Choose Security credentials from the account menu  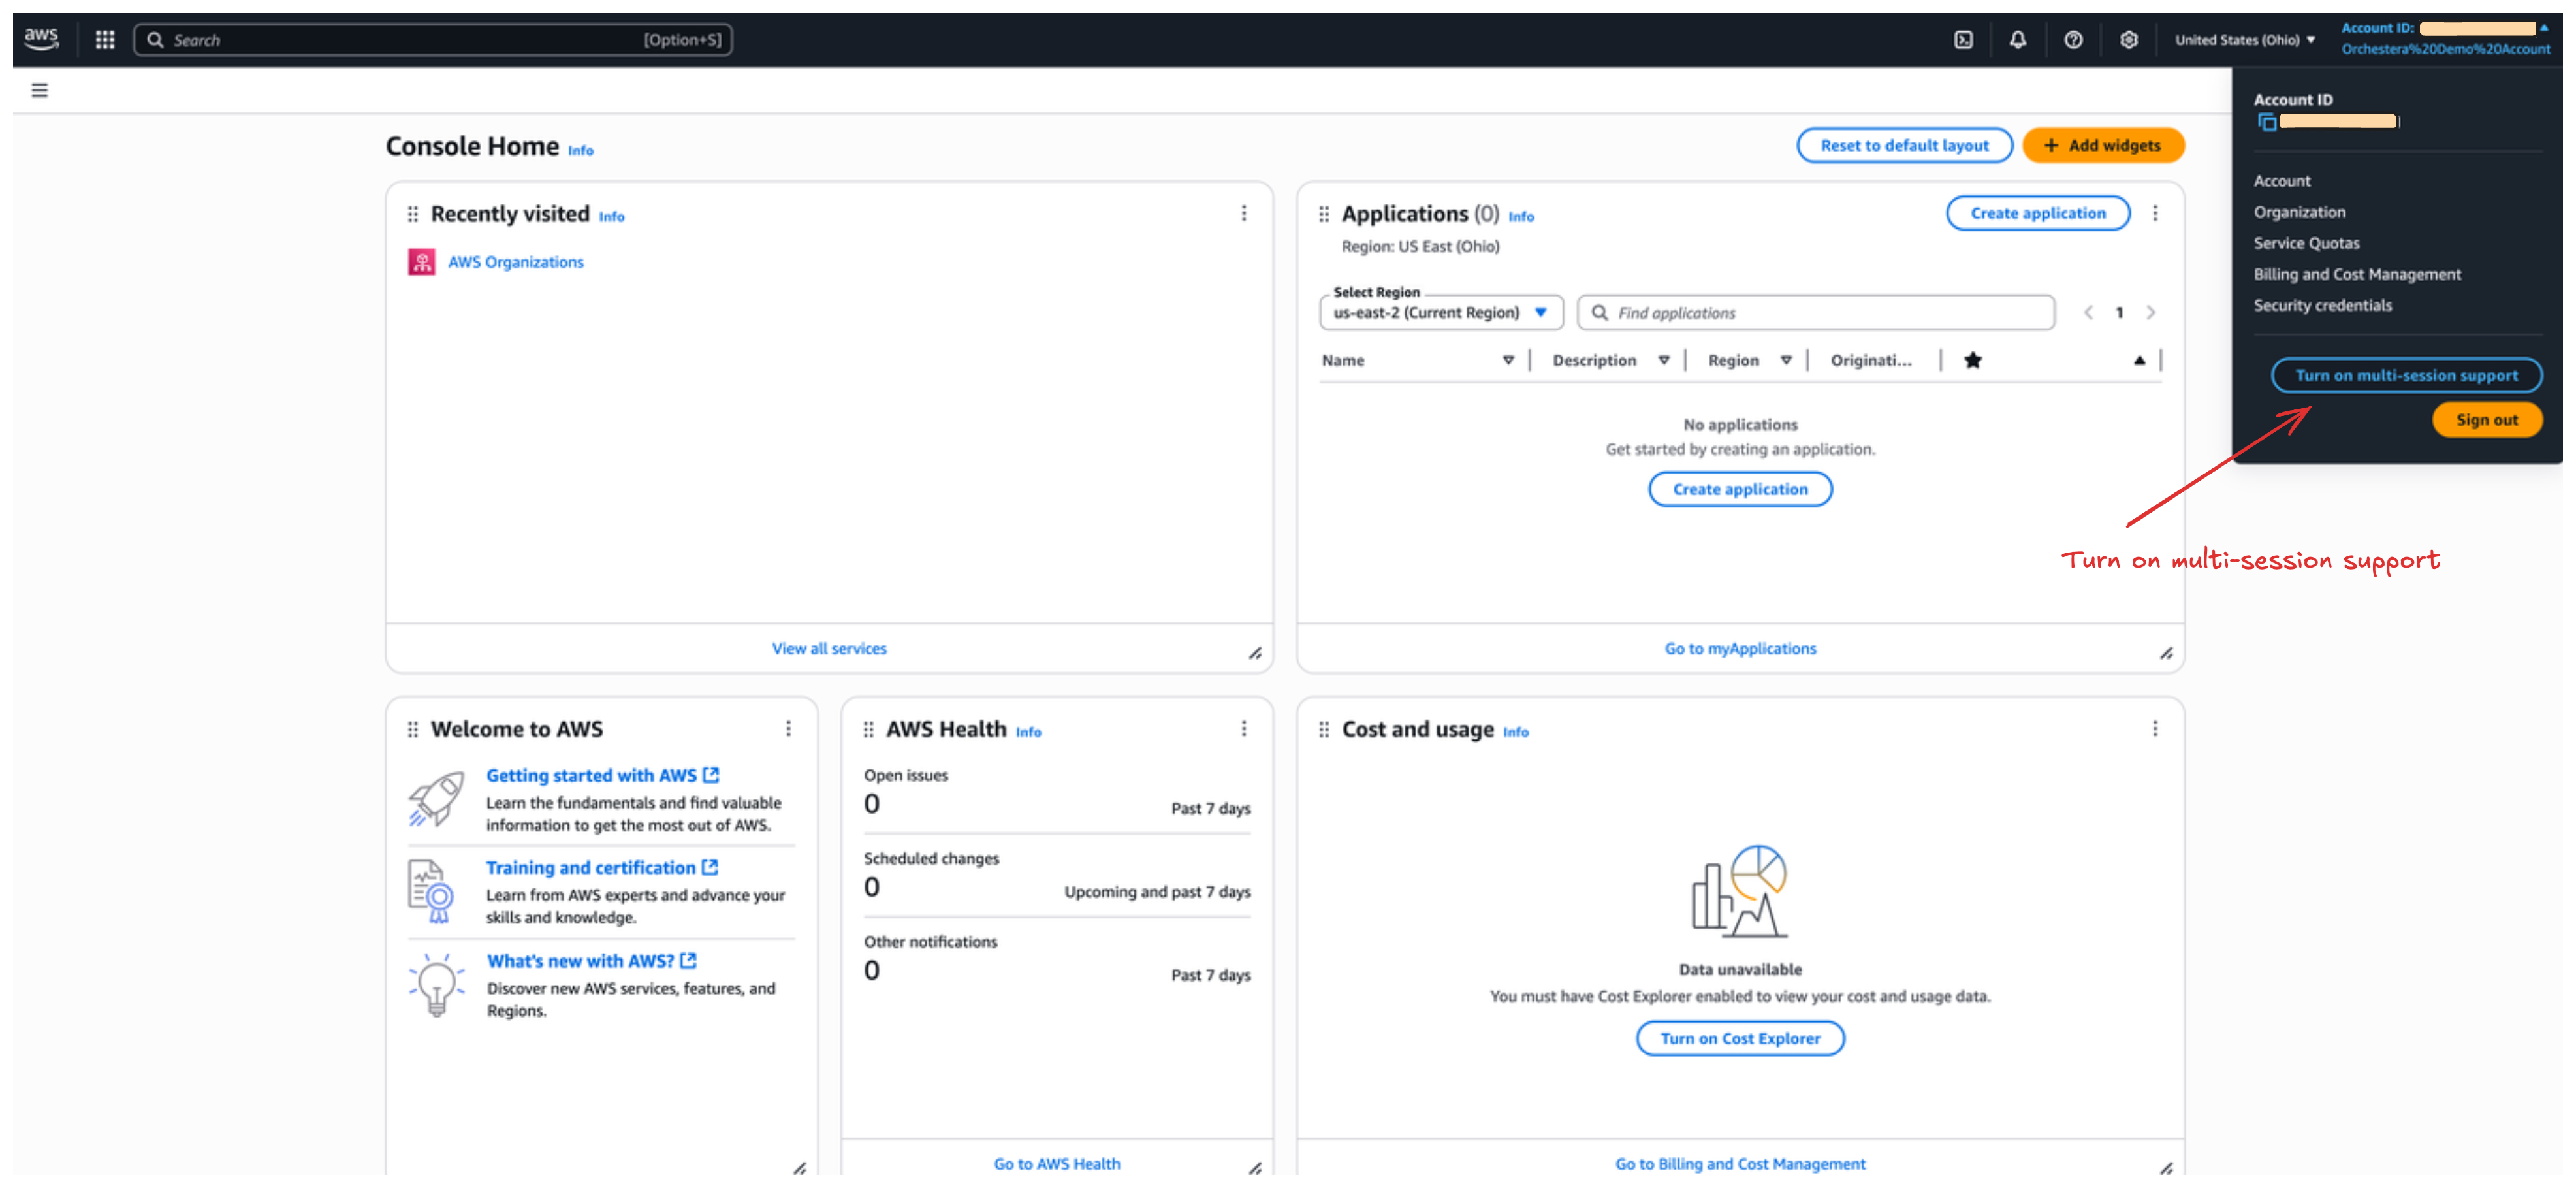coord(2322,305)
